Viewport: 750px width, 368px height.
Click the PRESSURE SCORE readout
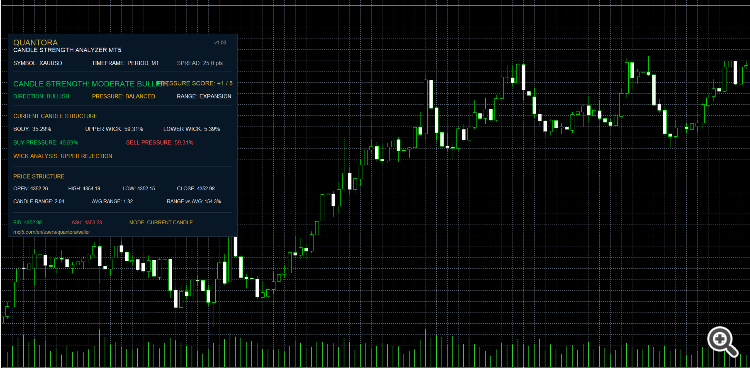195,83
